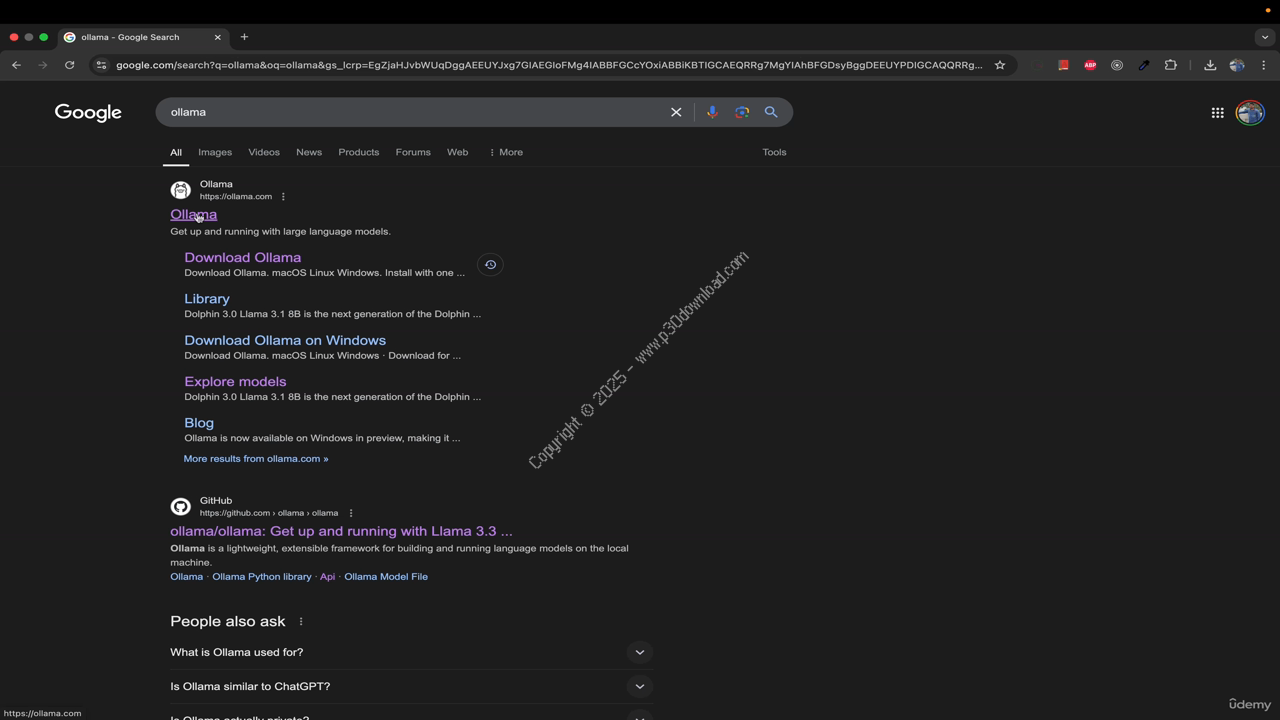Screen dimensions: 1280x720
Task: Click the GitHub breadcrumb URL text
Action: pyautogui.click(x=269, y=513)
